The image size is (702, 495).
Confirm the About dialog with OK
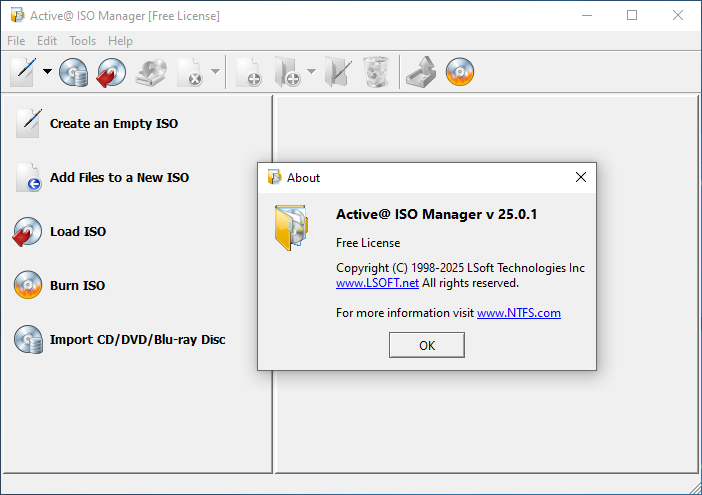(427, 345)
